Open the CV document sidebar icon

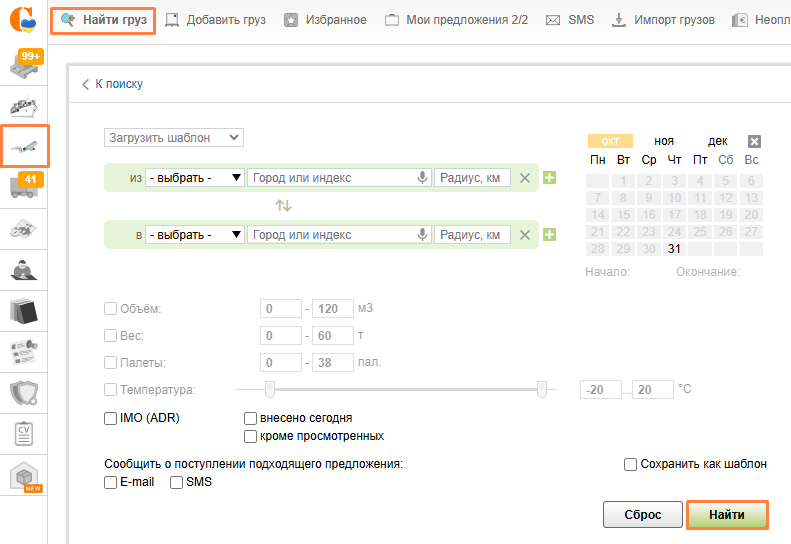(24, 434)
